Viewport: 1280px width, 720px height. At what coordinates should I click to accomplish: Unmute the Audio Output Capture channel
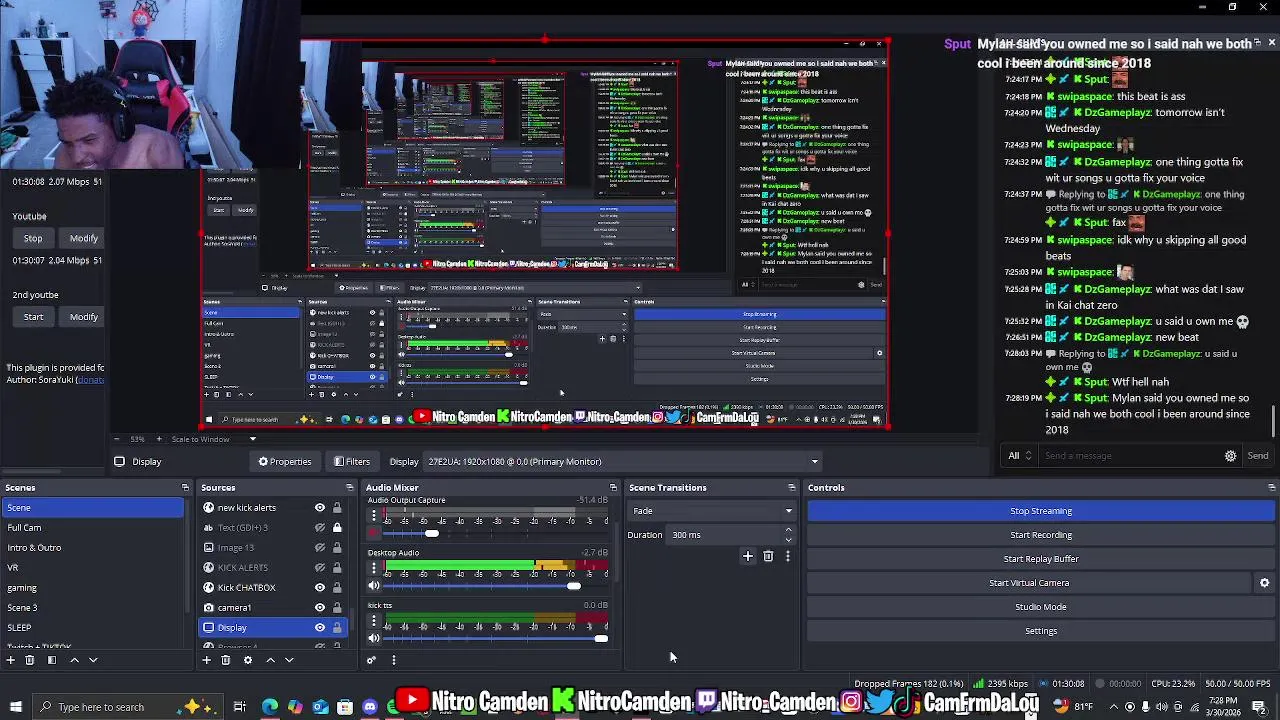[x=374, y=534]
